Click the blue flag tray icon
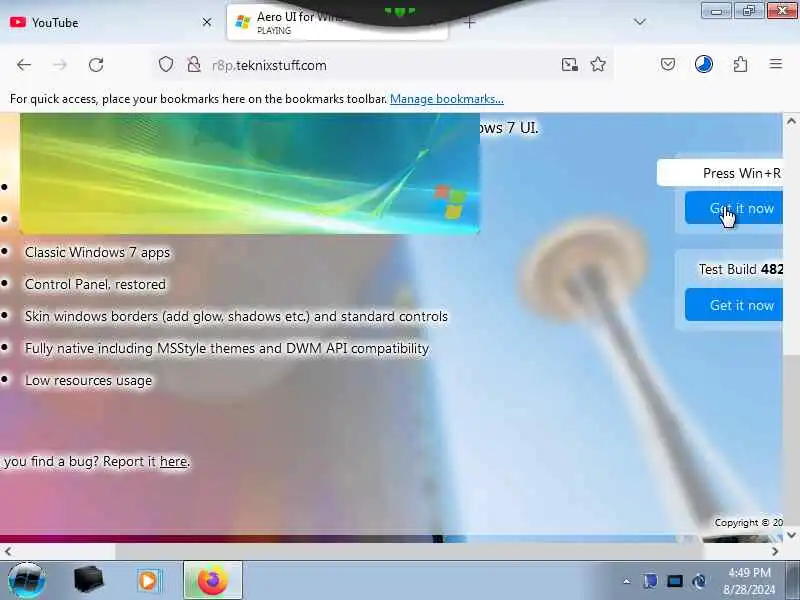This screenshot has height=600, width=800. [650, 581]
